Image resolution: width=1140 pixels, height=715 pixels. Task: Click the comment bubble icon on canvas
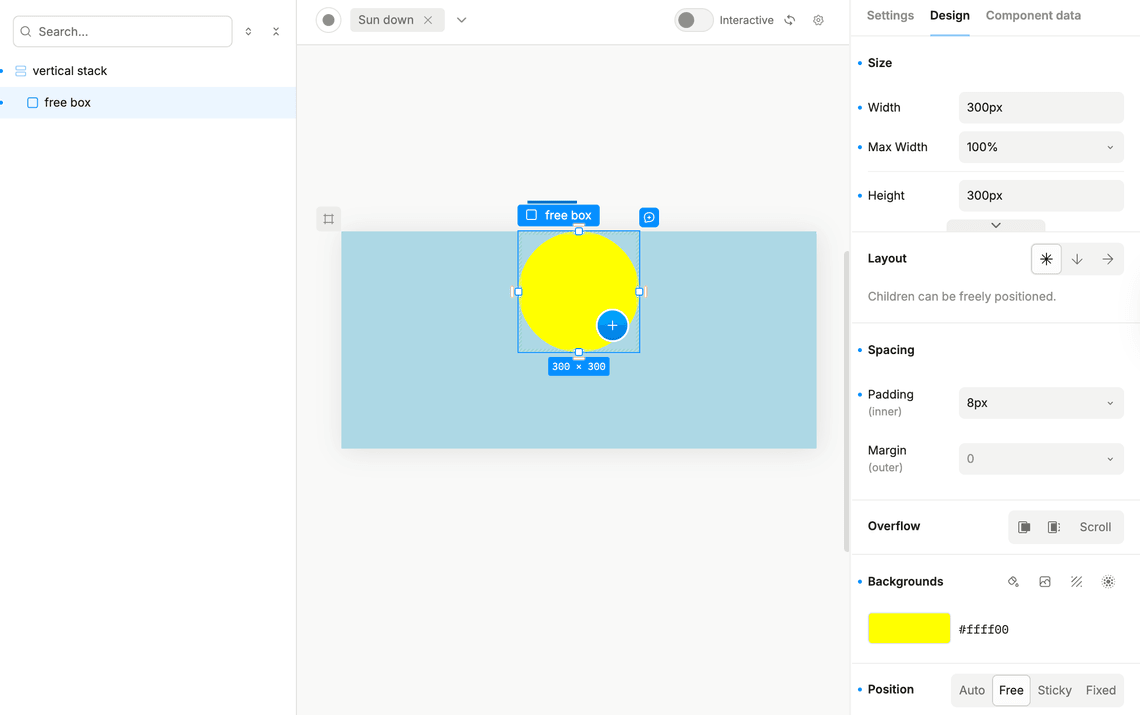tap(649, 217)
